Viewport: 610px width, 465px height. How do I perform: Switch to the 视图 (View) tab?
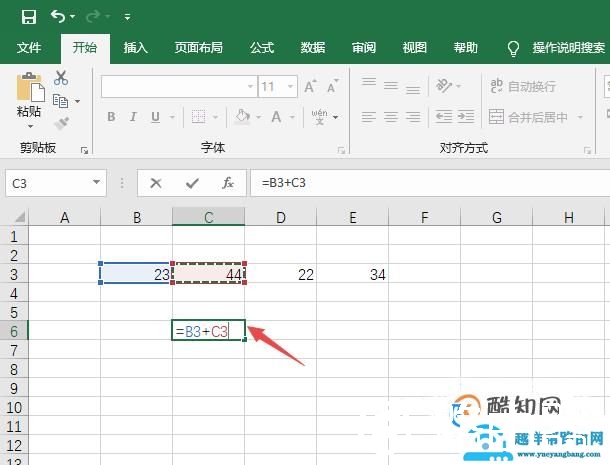pyautogui.click(x=415, y=47)
